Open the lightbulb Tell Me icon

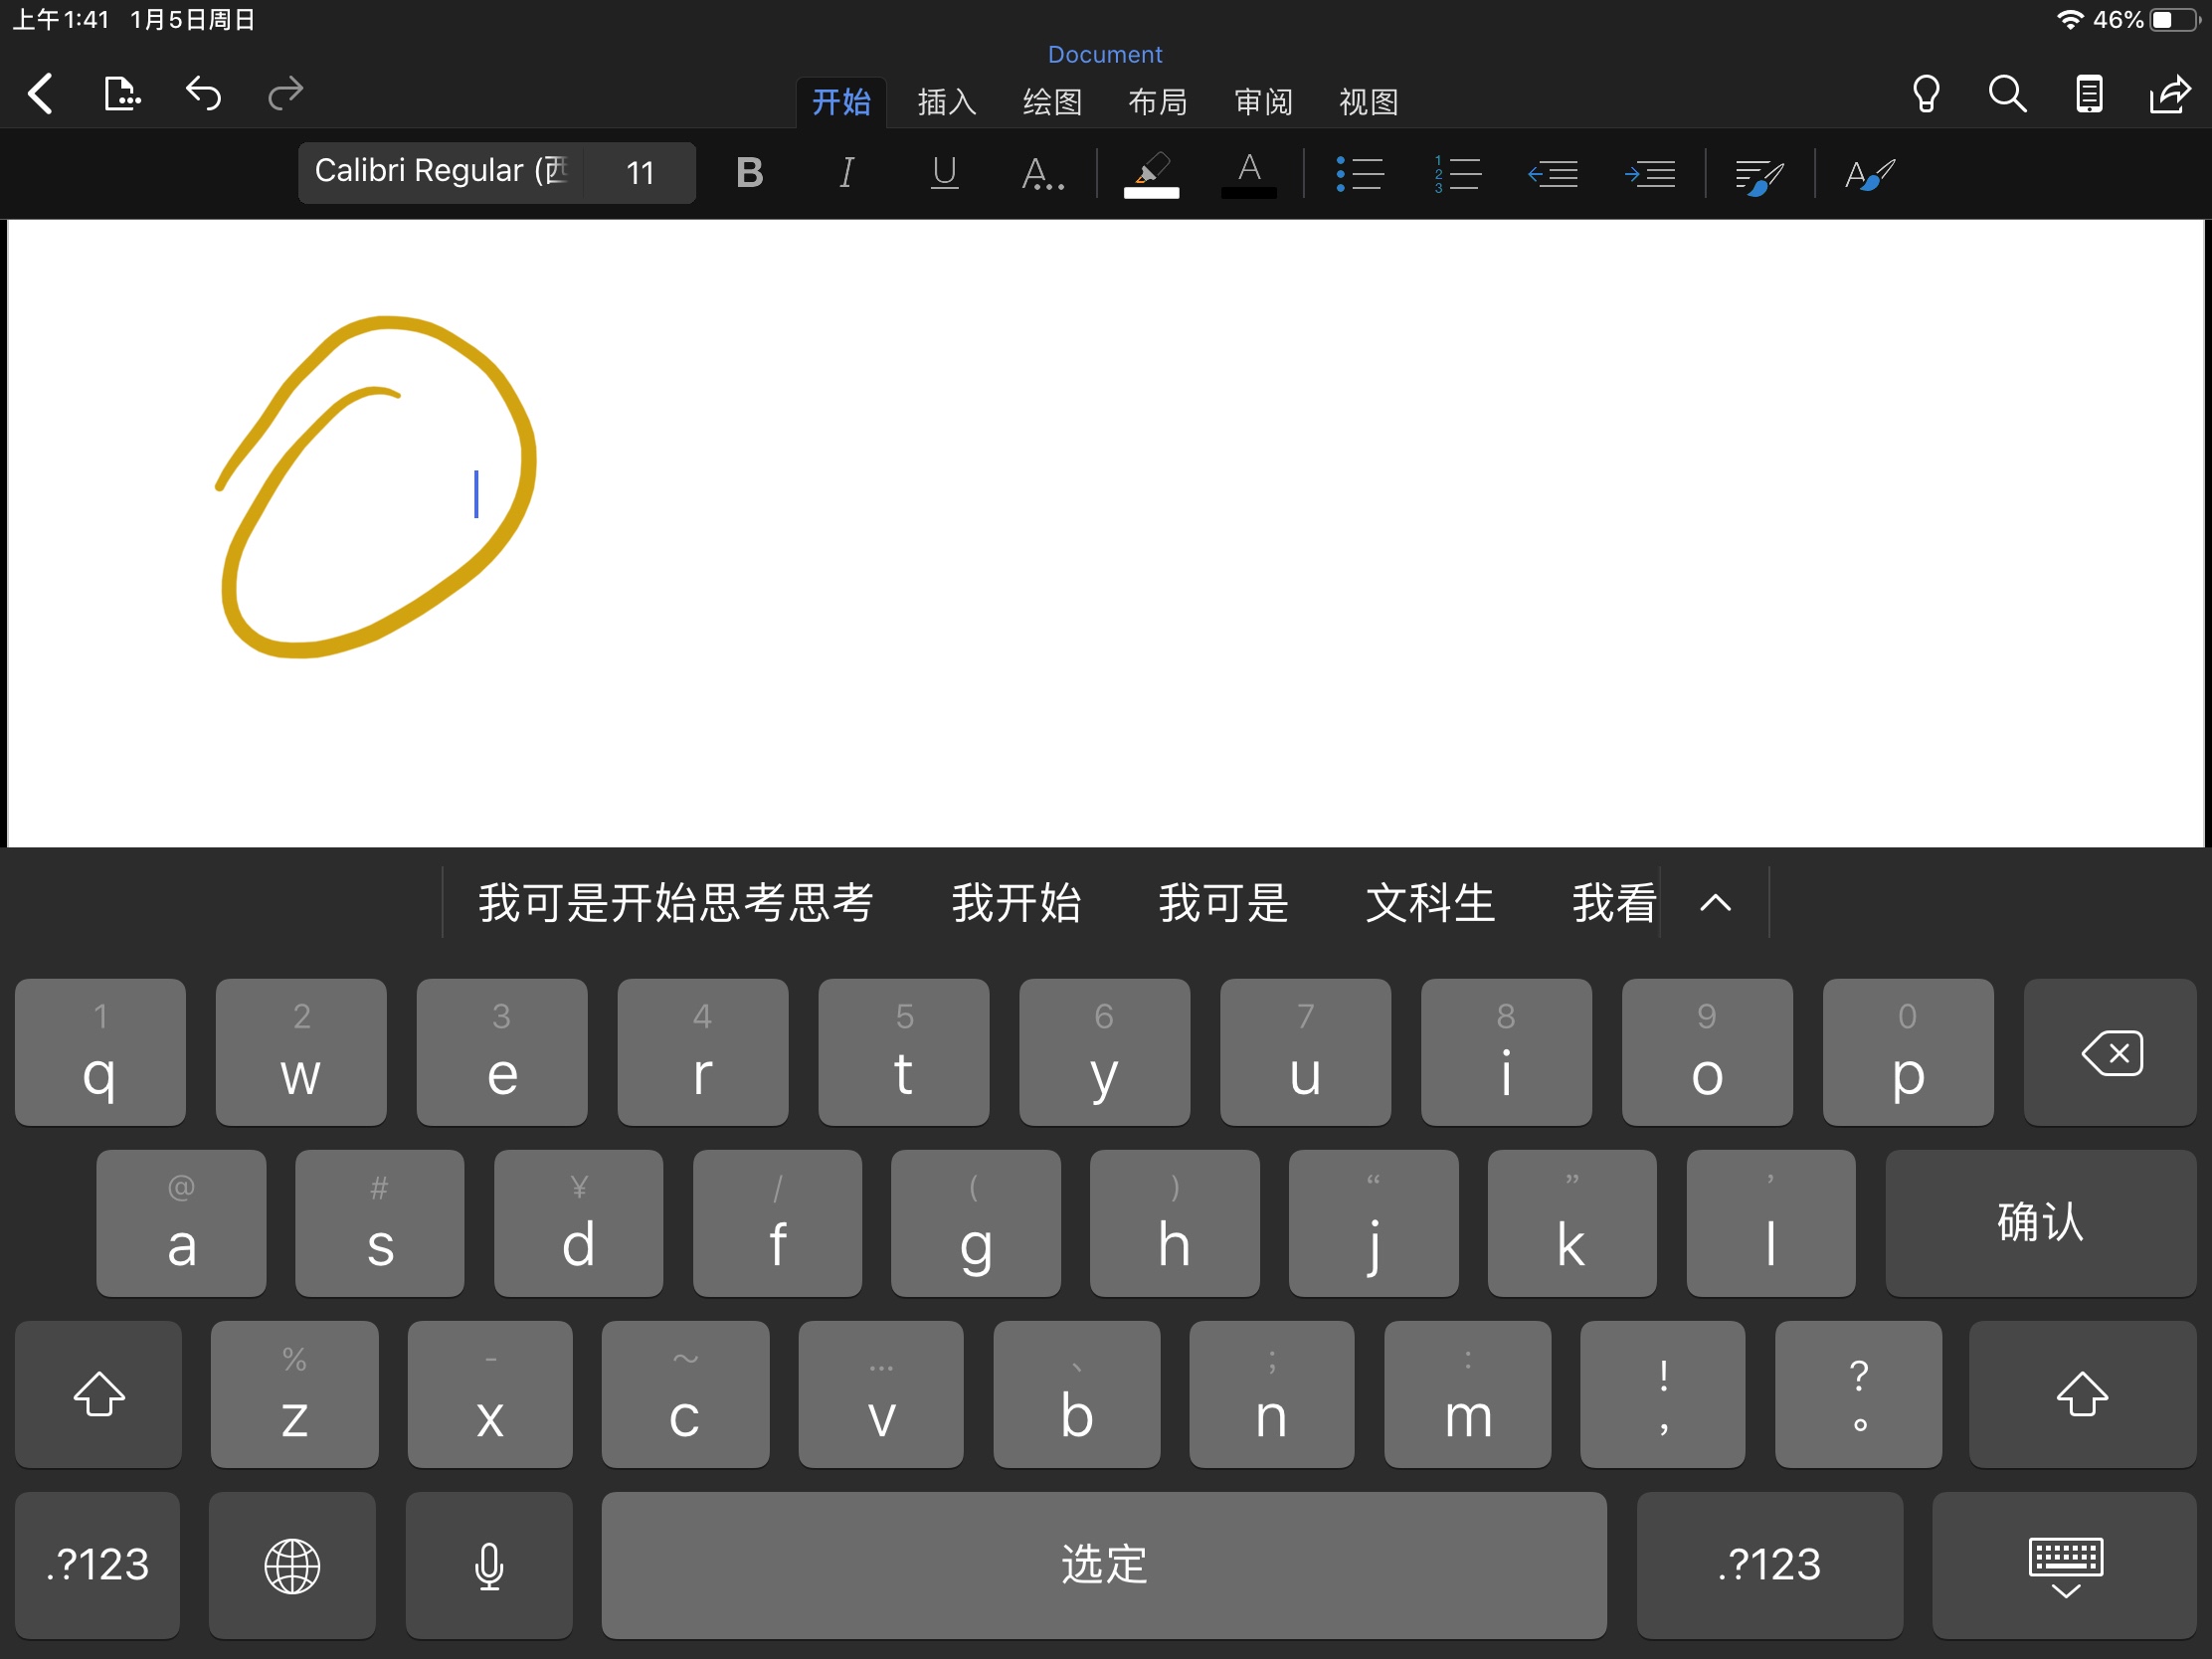tap(1926, 94)
